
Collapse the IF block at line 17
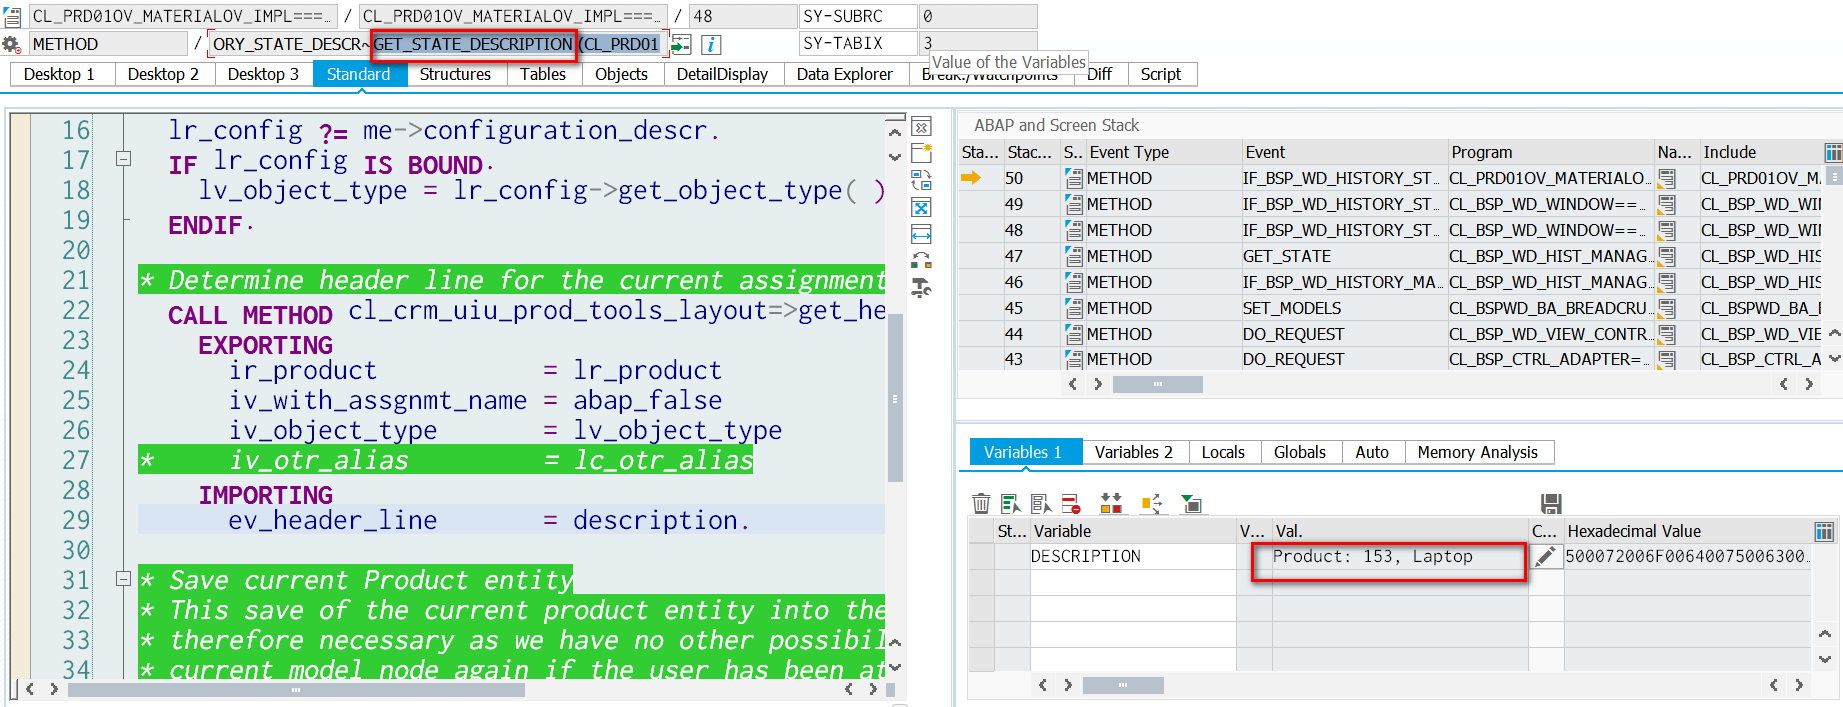pos(123,158)
